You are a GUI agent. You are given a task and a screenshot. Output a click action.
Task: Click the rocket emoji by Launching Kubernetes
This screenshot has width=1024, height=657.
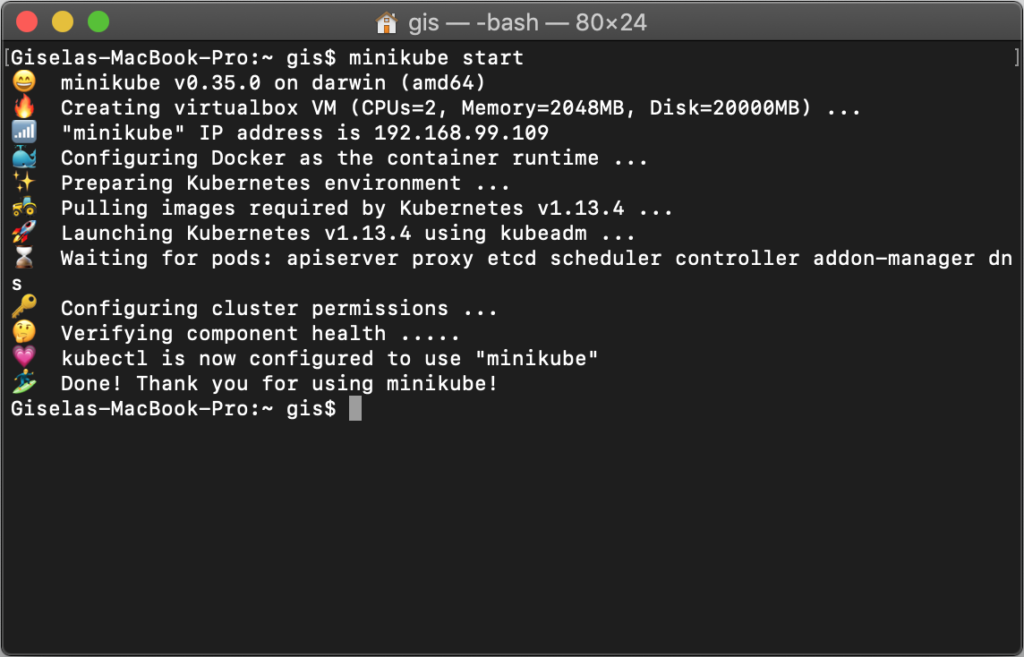pyautogui.click(x=24, y=232)
